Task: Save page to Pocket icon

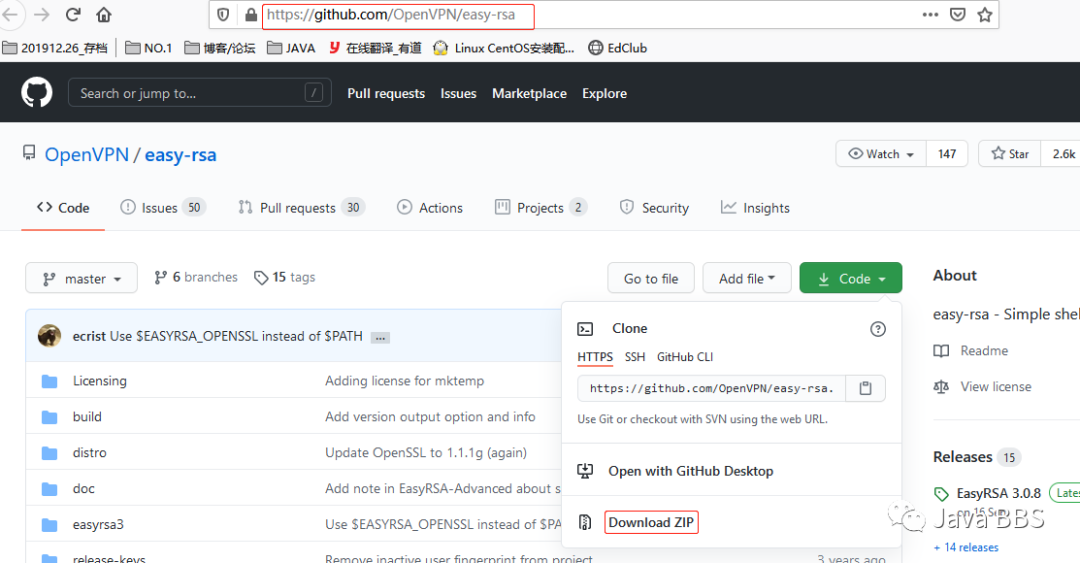Action: pyautogui.click(x=957, y=14)
